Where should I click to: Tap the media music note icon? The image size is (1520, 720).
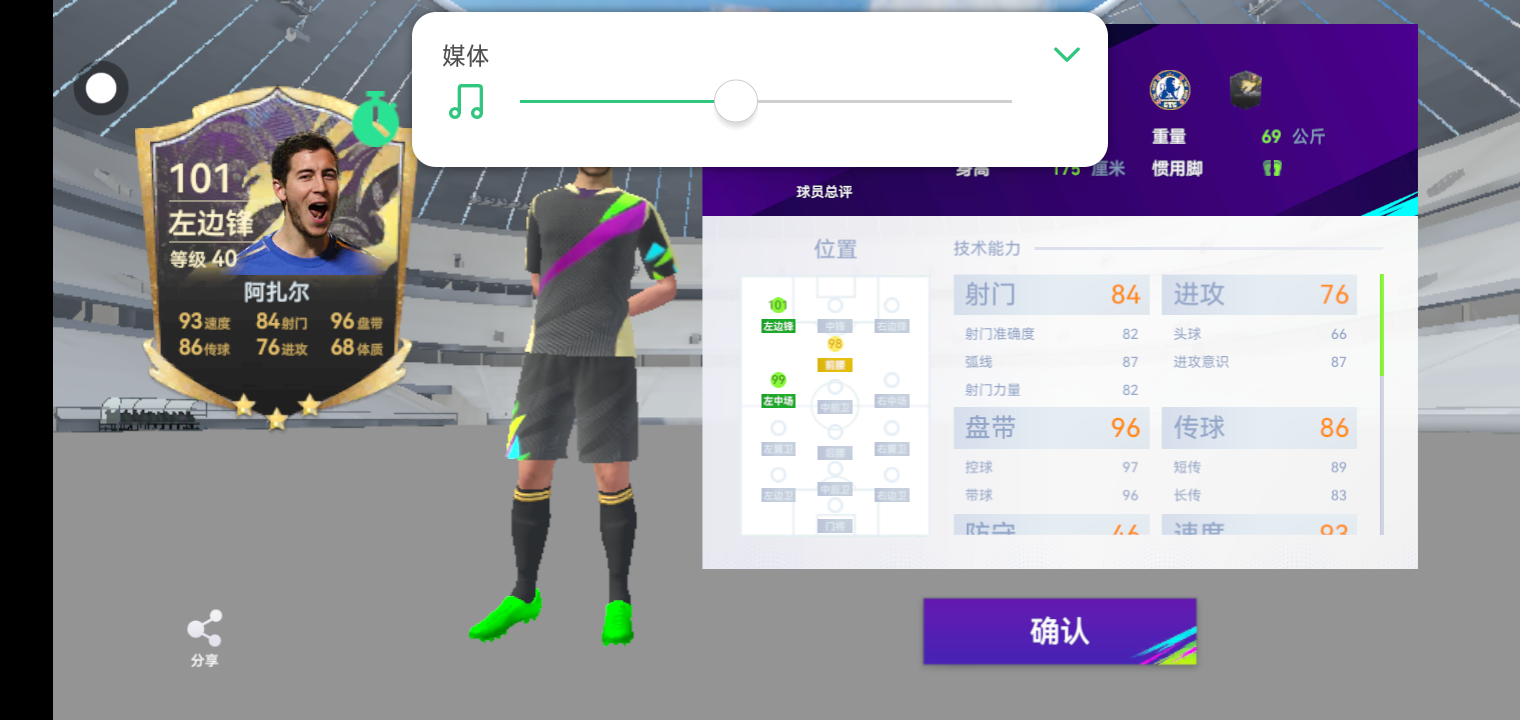click(x=466, y=102)
